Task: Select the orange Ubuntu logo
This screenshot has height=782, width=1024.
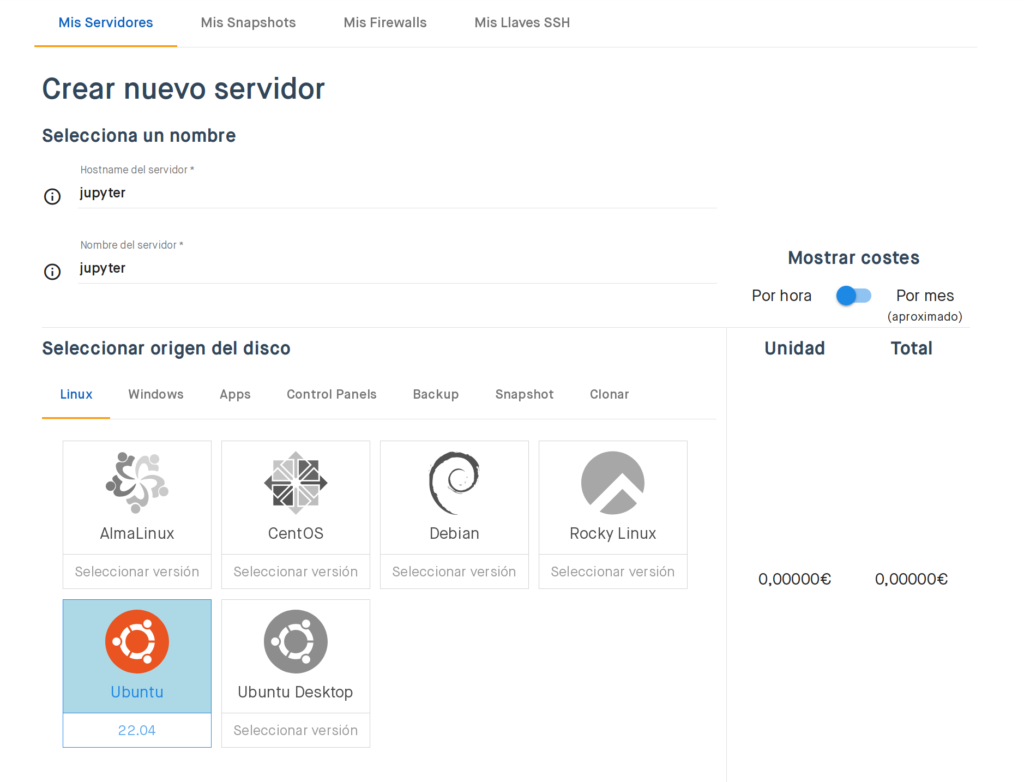Action: click(137, 642)
